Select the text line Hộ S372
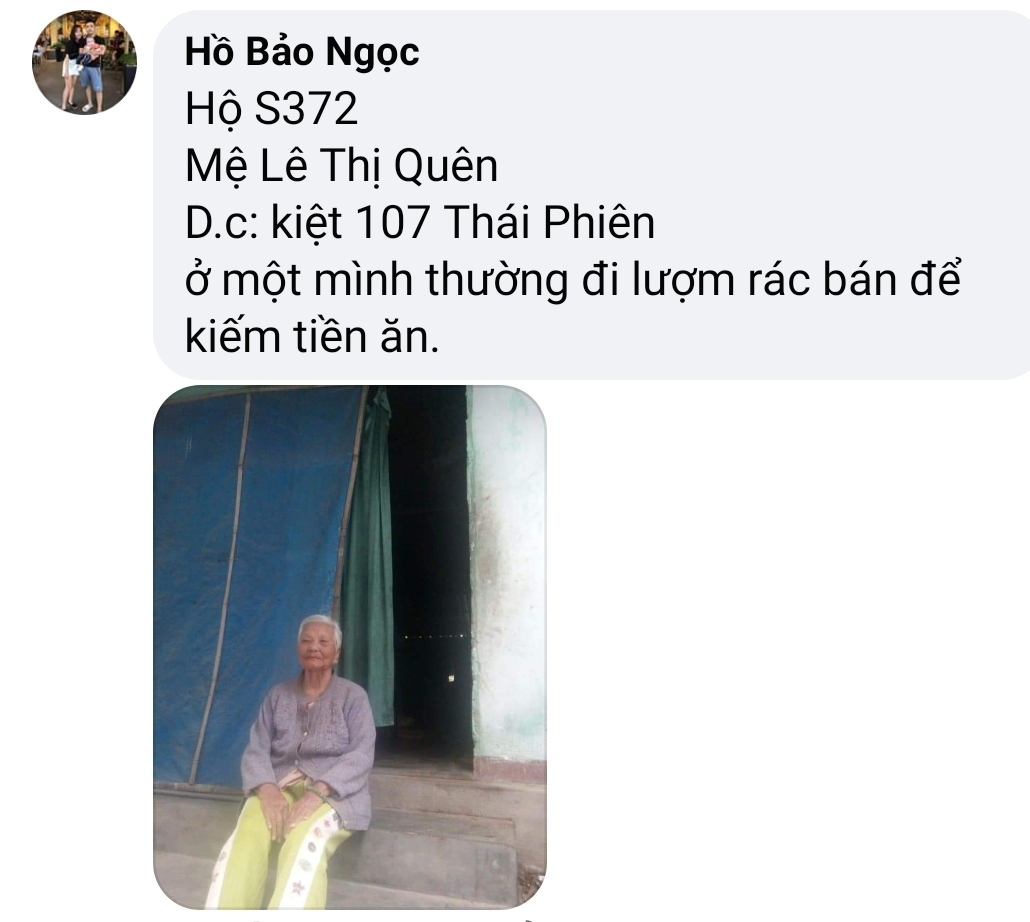1030x922 pixels. 271,108
